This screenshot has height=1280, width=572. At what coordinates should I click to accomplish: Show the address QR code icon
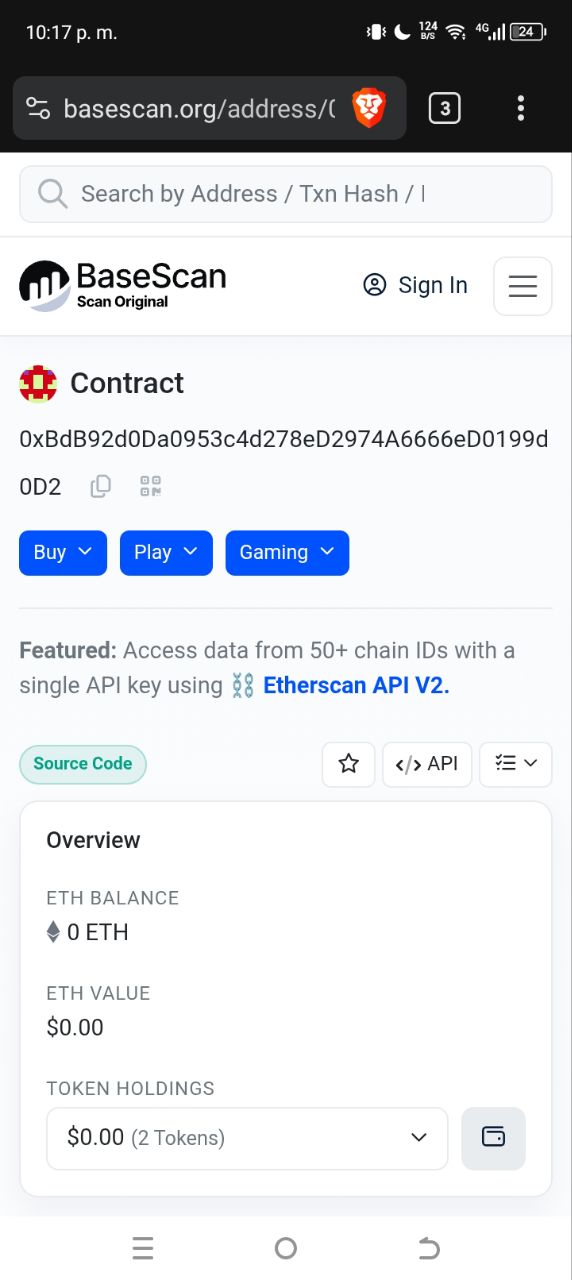click(x=151, y=487)
